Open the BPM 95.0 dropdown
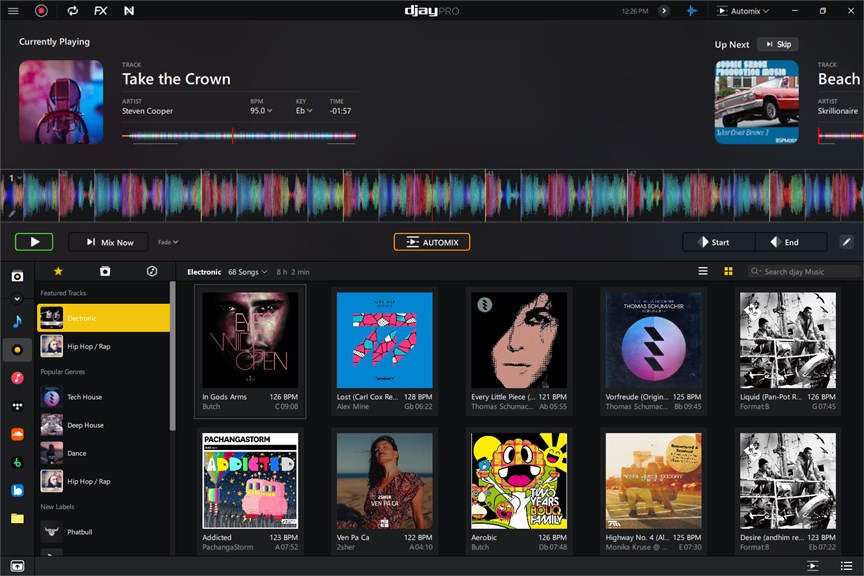 [261, 111]
